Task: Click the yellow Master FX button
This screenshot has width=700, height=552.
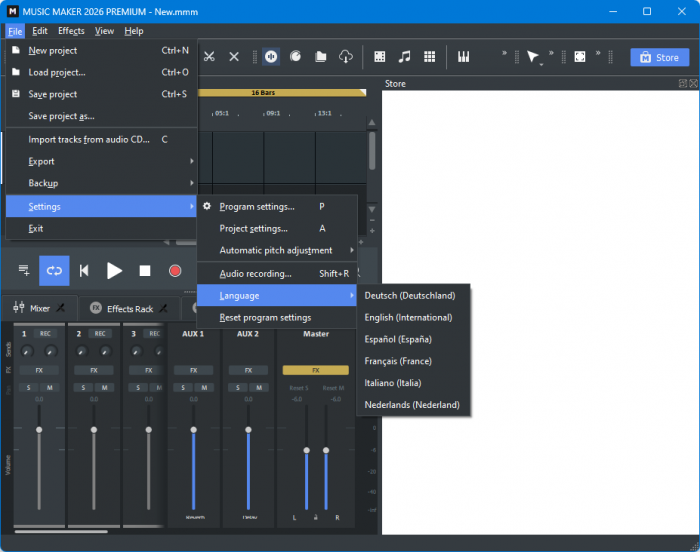Action: point(315,370)
